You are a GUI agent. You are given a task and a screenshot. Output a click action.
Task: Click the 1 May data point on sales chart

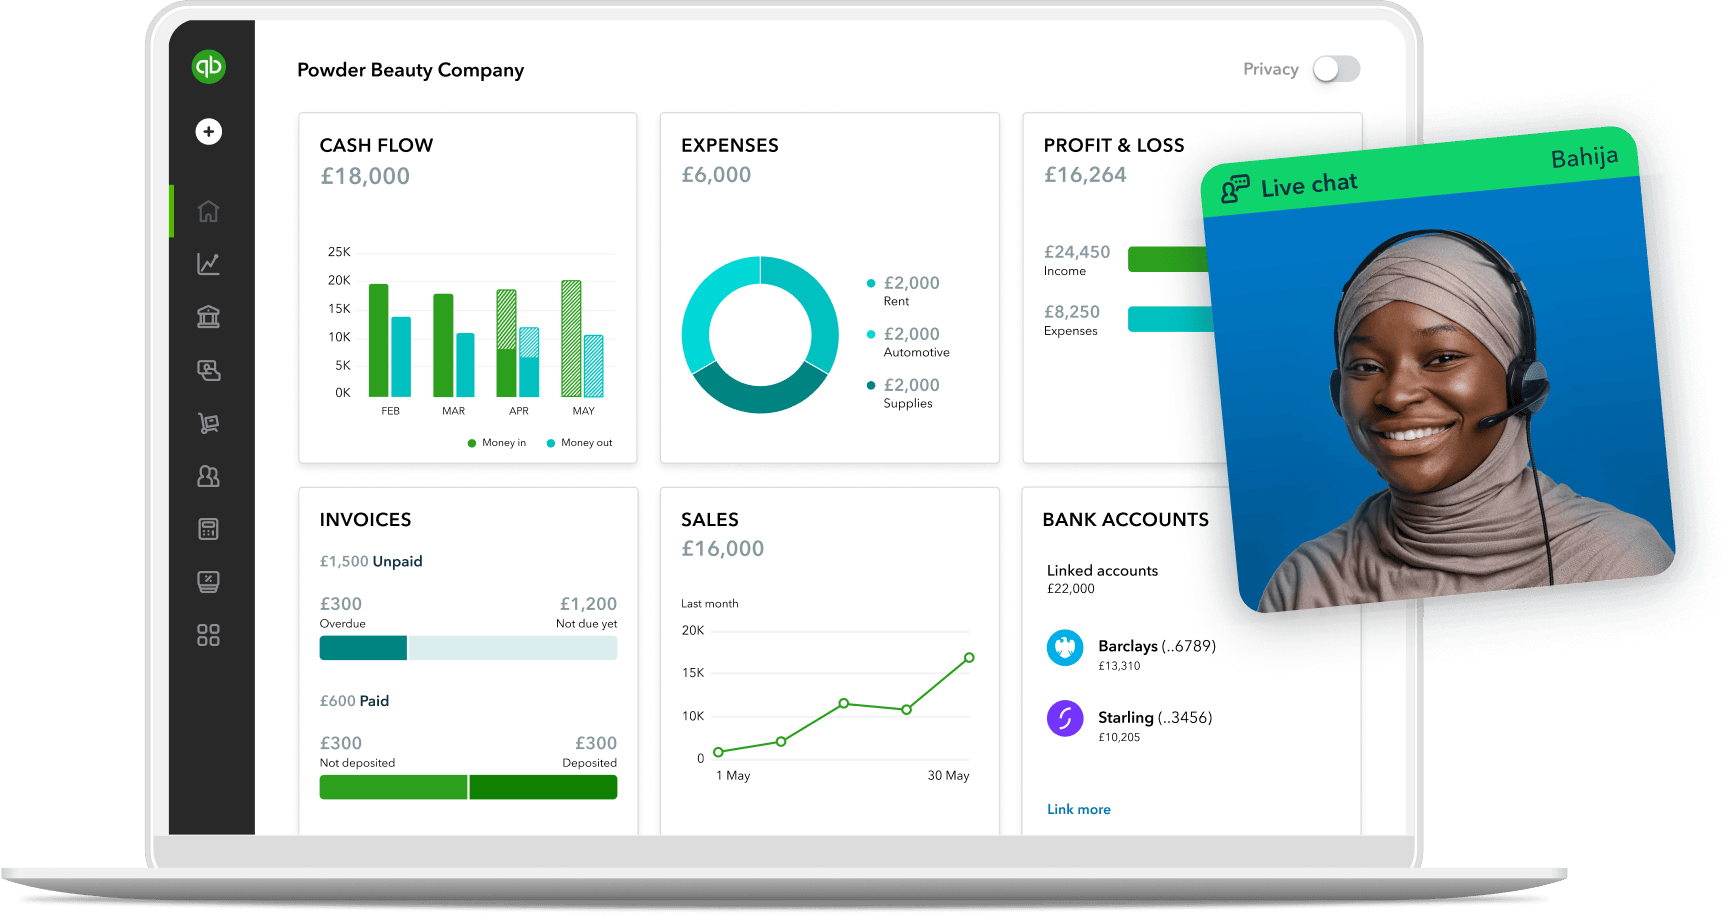pyautogui.click(x=718, y=752)
